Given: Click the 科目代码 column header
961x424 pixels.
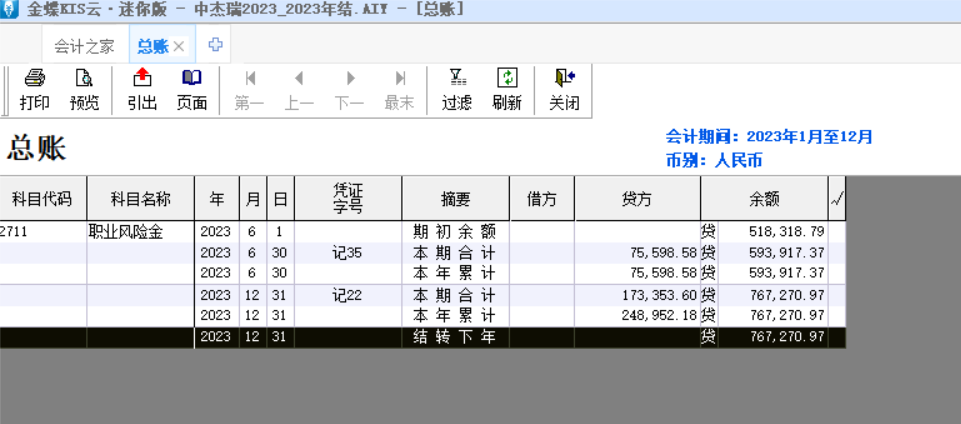Looking at the screenshot, I should click(42, 199).
